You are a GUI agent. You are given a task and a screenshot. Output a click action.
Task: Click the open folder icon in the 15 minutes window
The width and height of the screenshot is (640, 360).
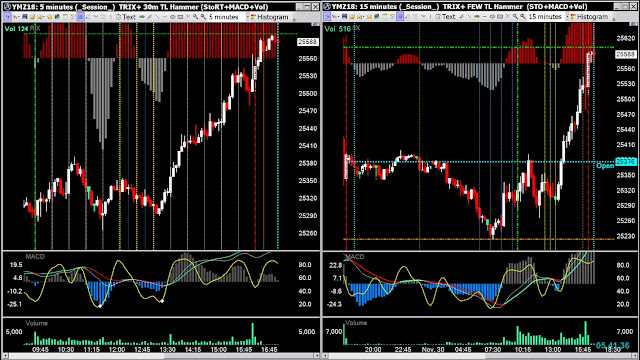point(352,17)
